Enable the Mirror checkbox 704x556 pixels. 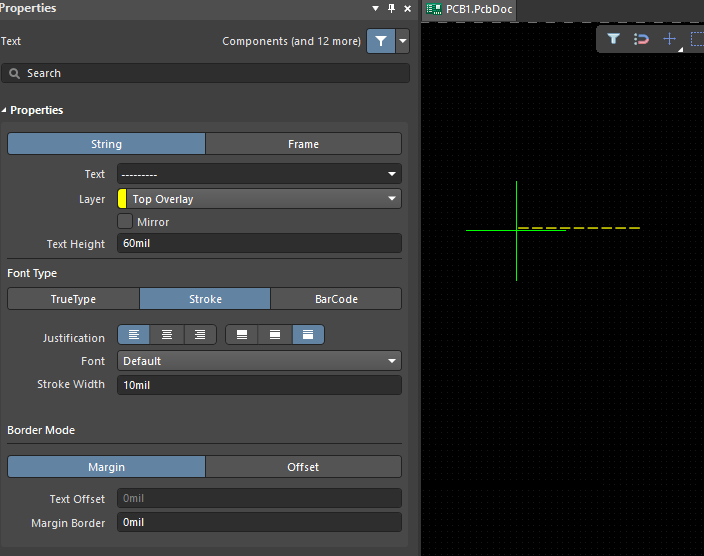125,221
